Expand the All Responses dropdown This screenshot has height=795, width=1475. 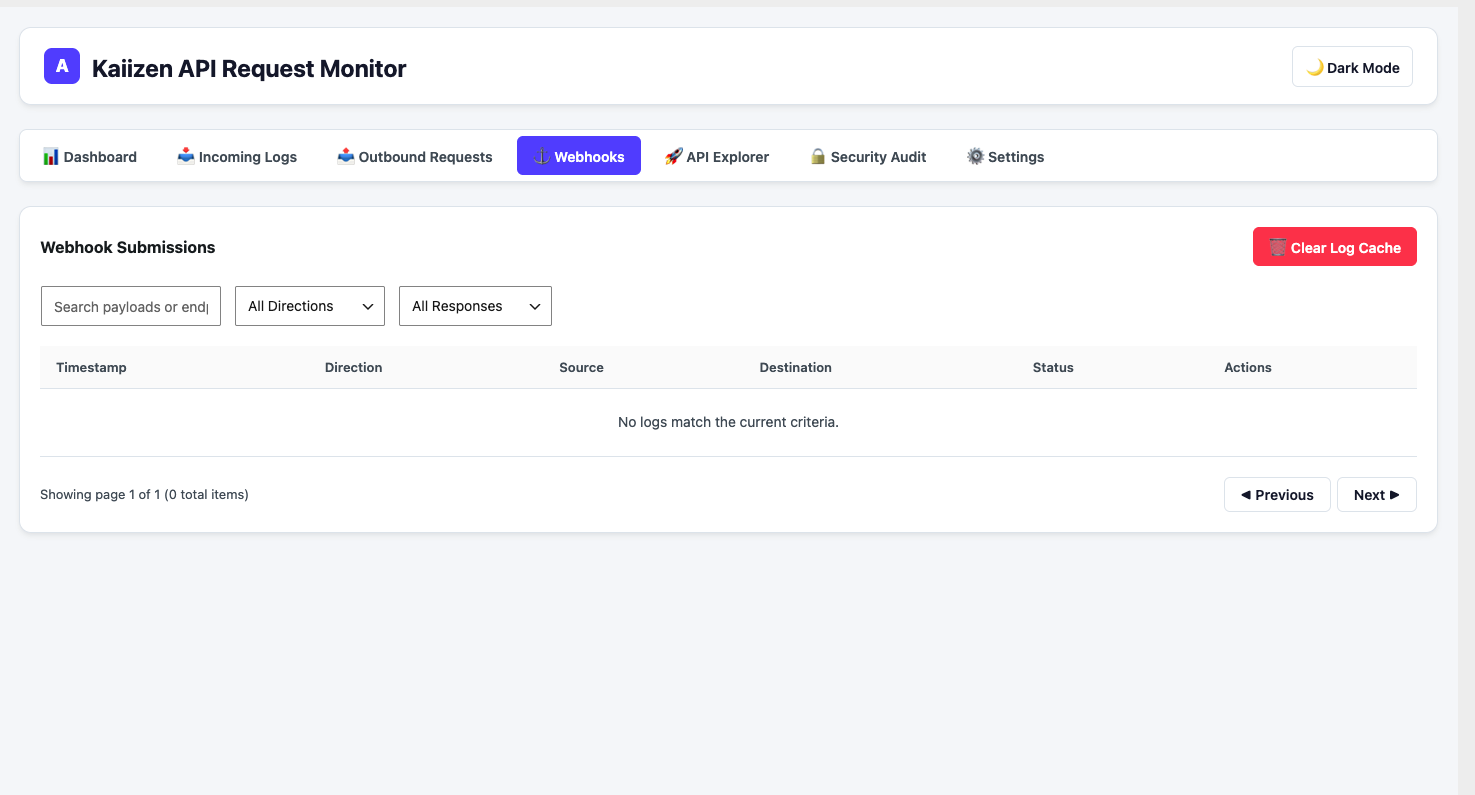click(x=475, y=306)
